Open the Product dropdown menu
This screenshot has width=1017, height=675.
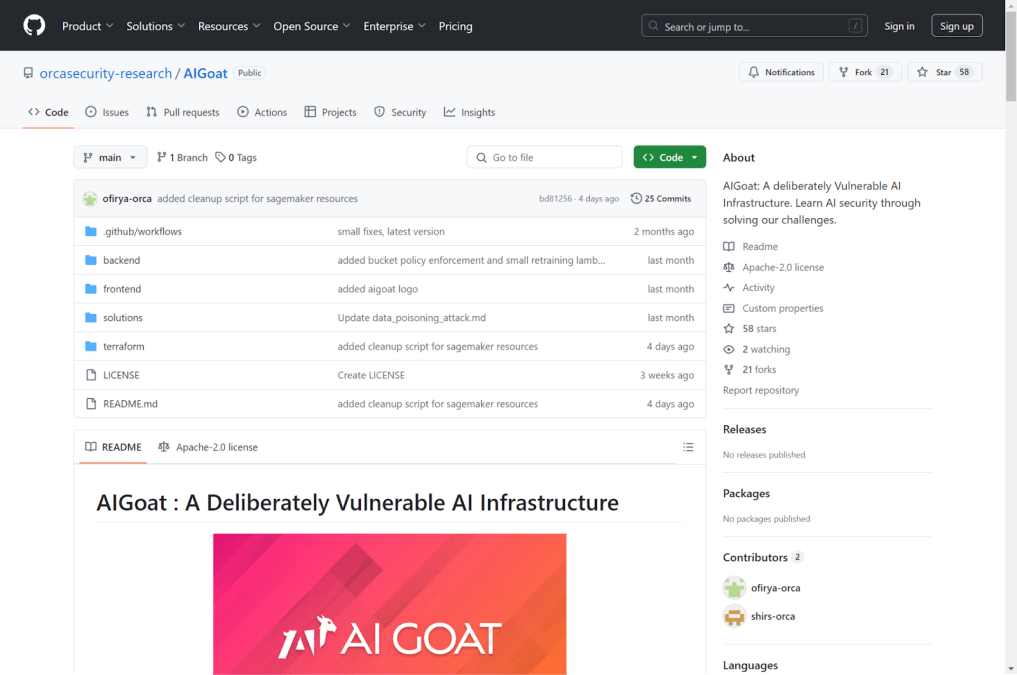coord(88,26)
